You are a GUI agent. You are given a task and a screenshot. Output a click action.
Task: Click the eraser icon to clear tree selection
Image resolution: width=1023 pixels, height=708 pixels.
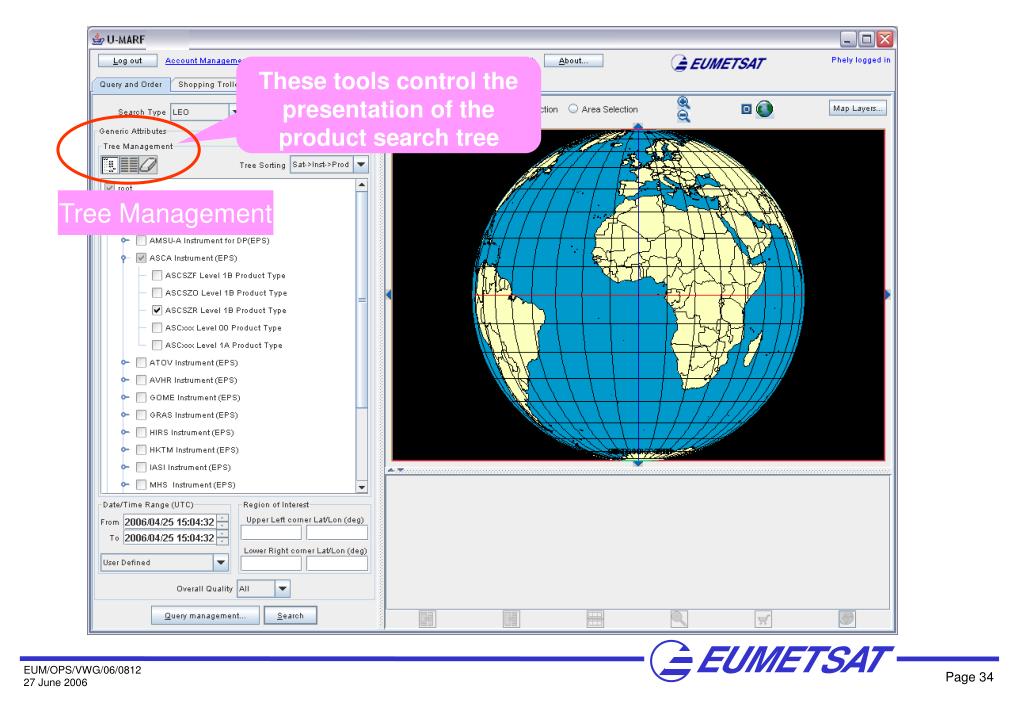(x=148, y=165)
